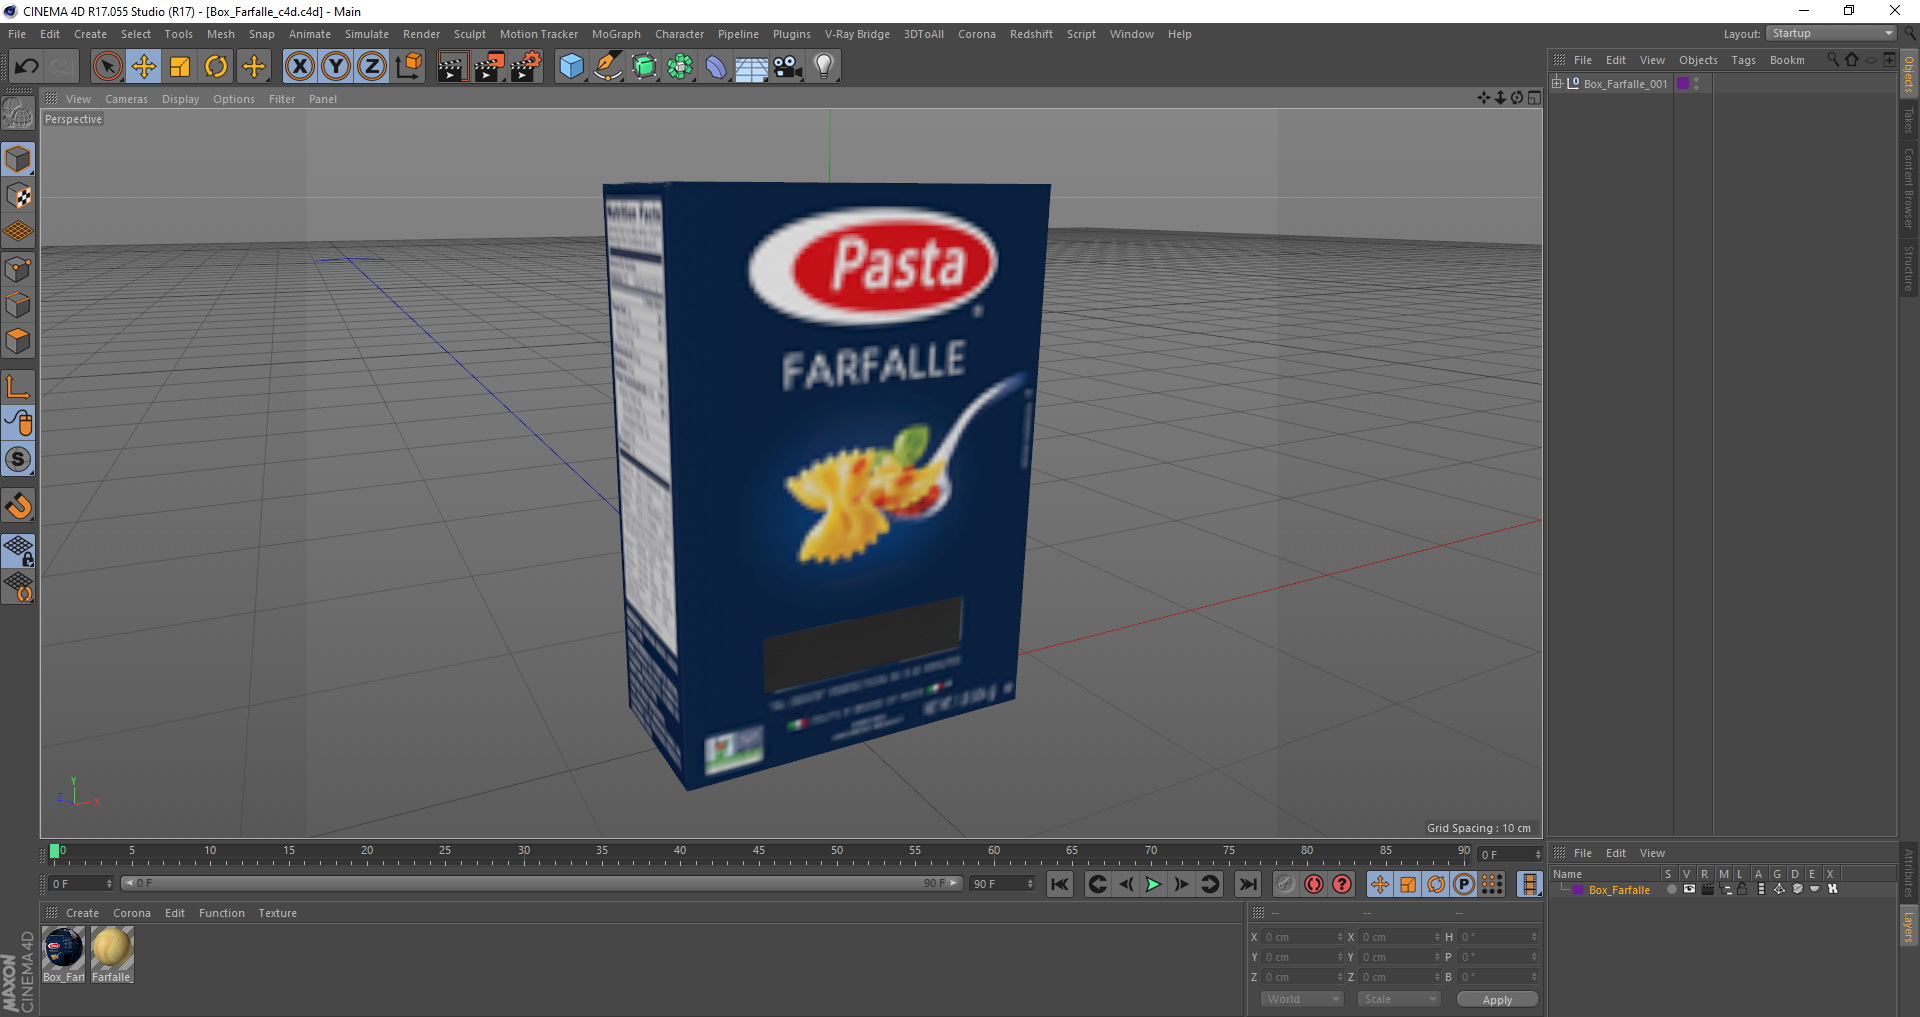Switch to Layers side tab
Viewport: 1920px width, 1017px height.
tap(1908, 926)
